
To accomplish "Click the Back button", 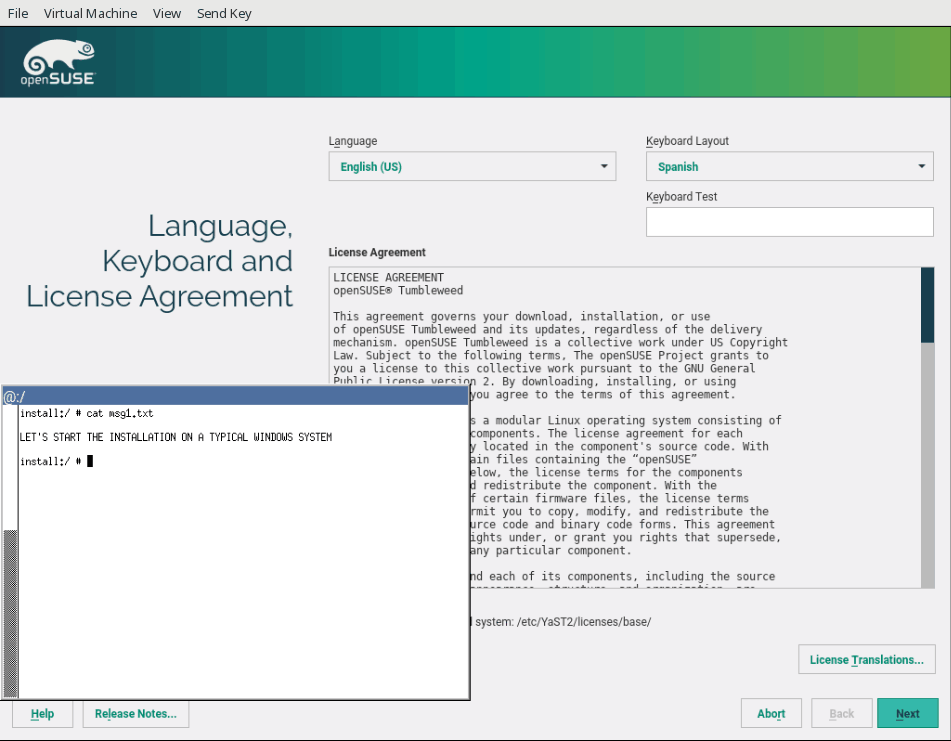I will 842,714.
